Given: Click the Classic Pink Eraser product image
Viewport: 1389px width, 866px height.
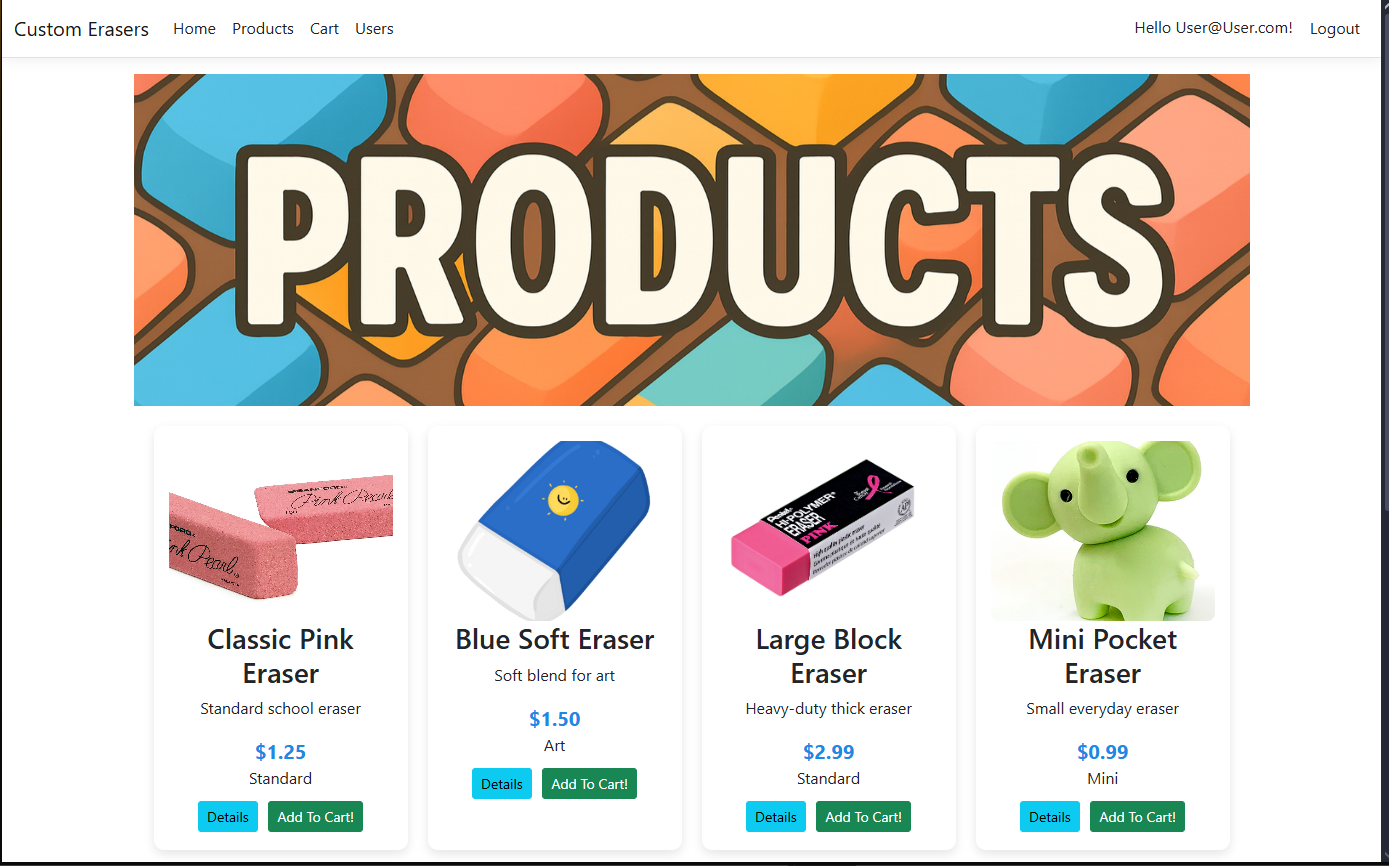Looking at the screenshot, I should coord(281,531).
